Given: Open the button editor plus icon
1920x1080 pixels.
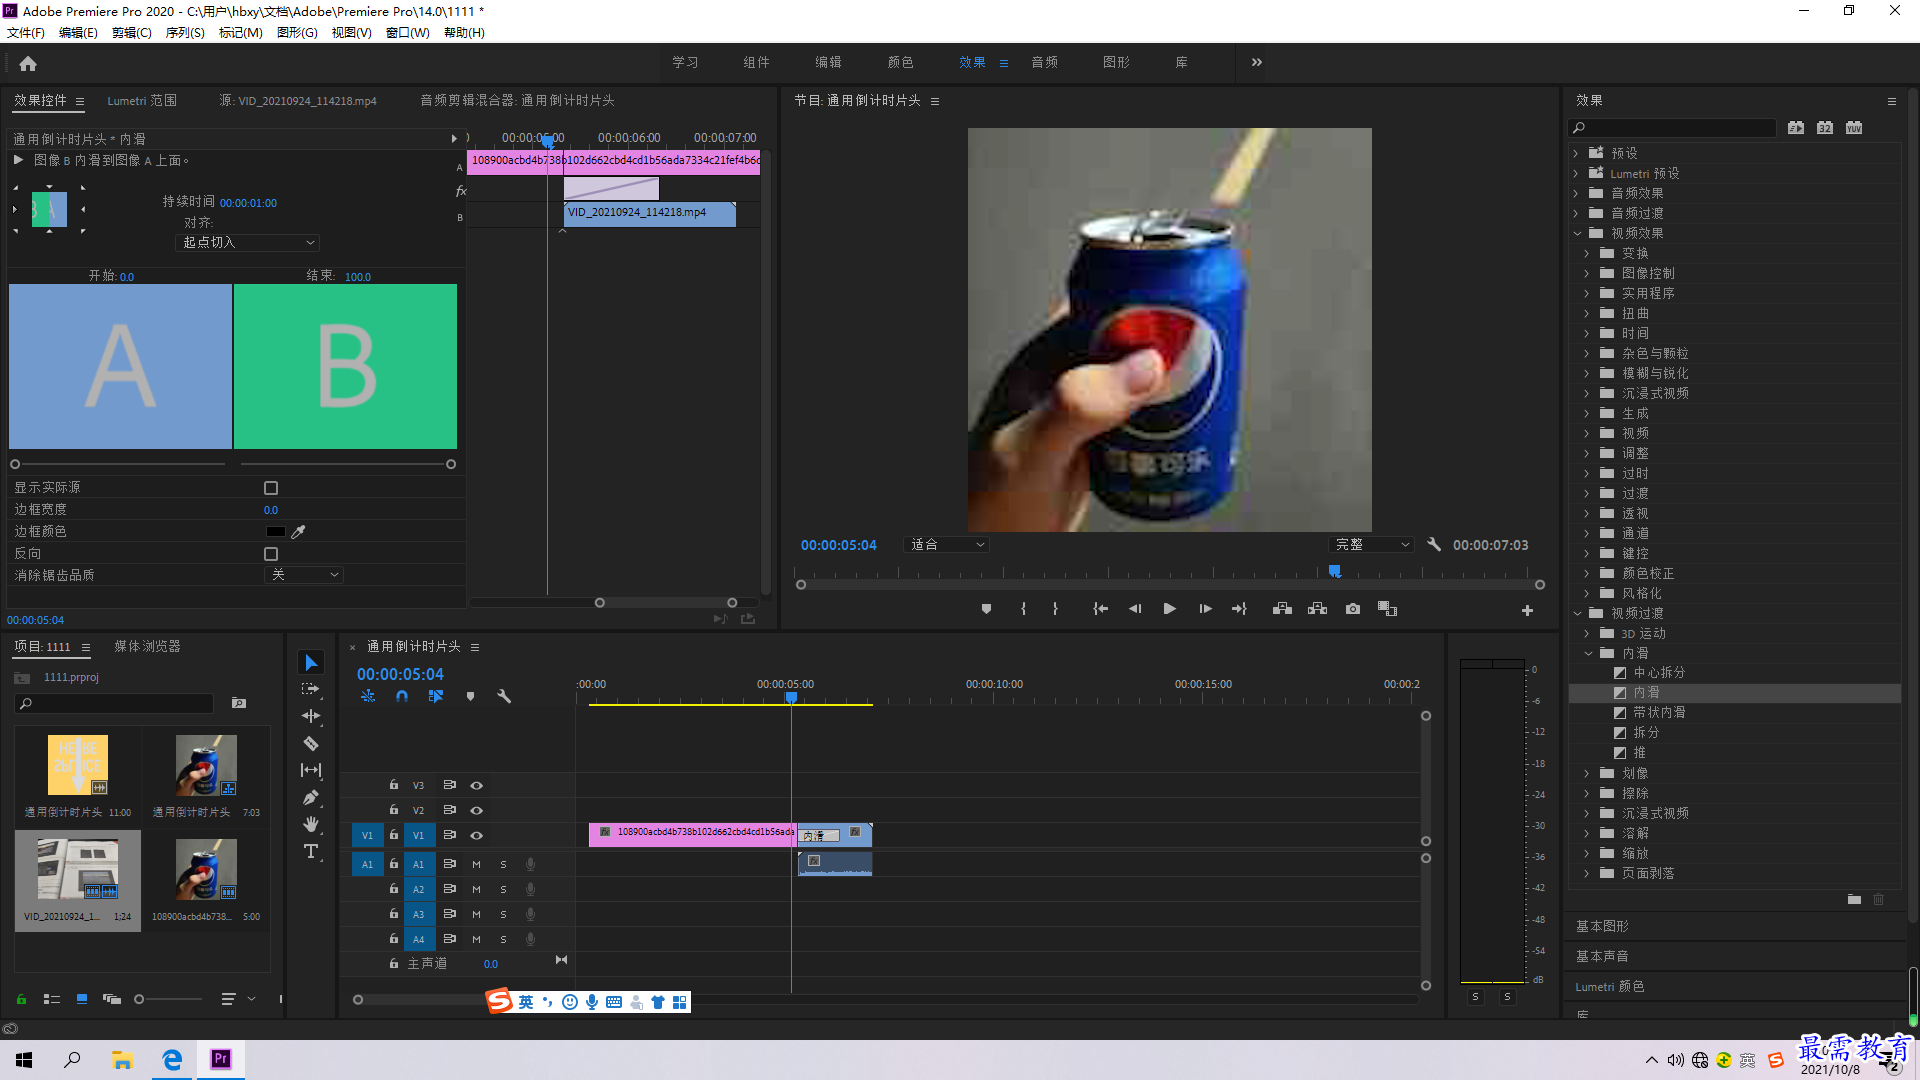Looking at the screenshot, I should (x=1527, y=610).
